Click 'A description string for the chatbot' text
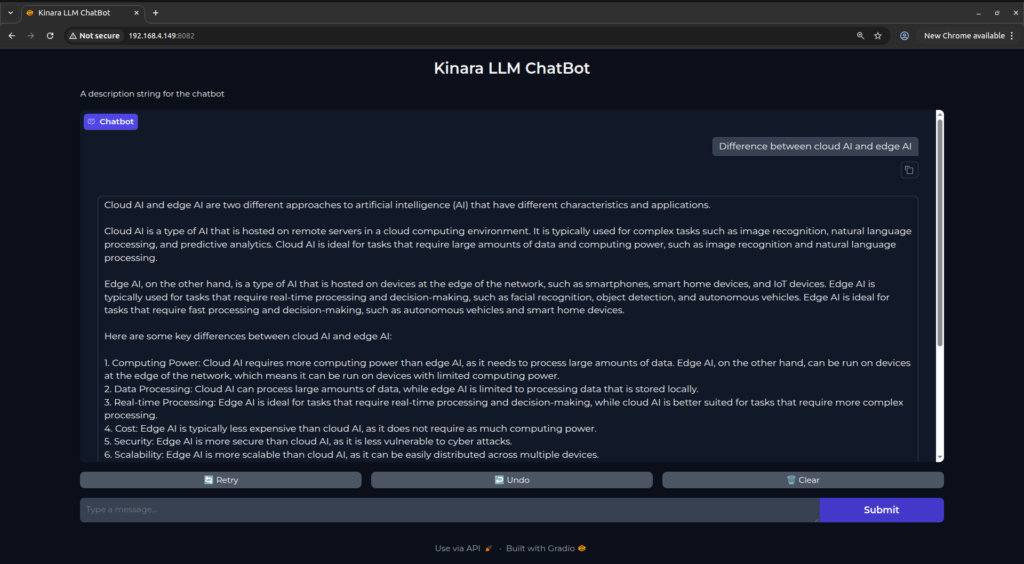The height and width of the screenshot is (564, 1024). [x=152, y=94]
